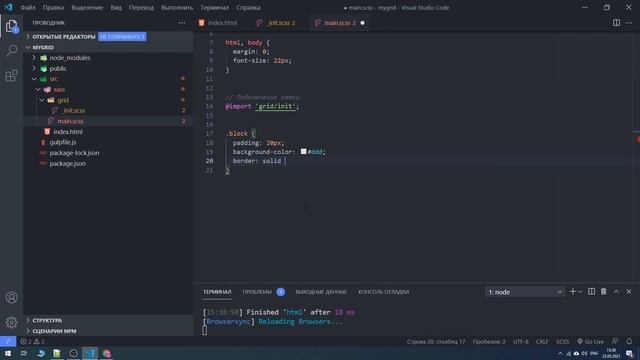
Task: Click the line and column indicator in status bar
Action: point(436,341)
